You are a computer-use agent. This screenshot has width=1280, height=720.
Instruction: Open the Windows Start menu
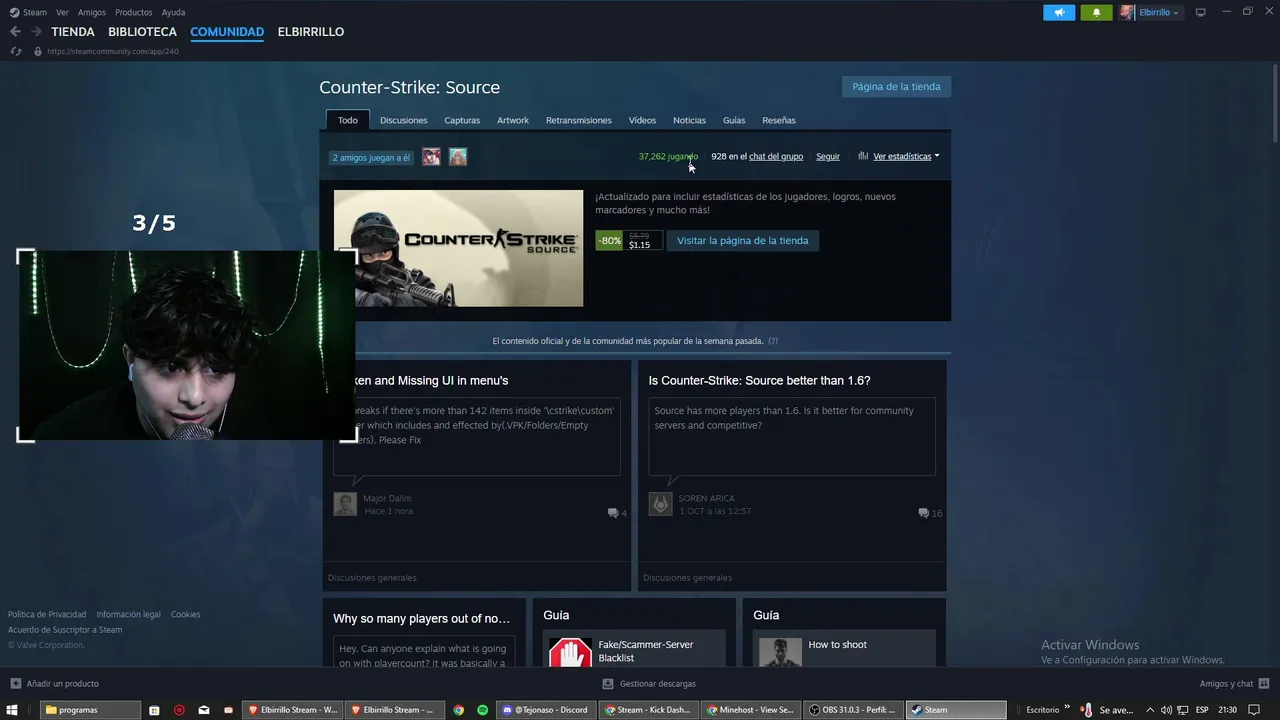13,710
